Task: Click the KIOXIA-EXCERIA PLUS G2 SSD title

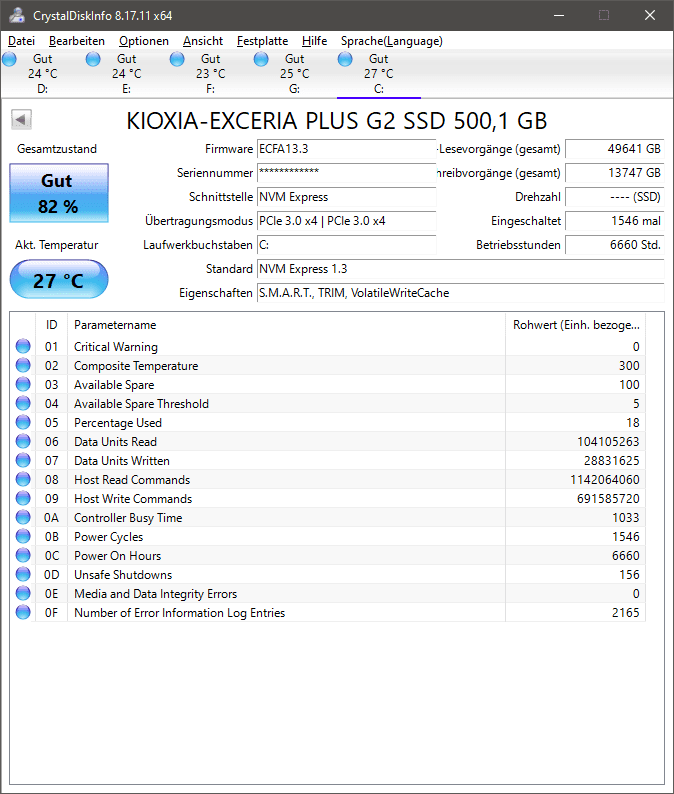Action: [337, 121]
